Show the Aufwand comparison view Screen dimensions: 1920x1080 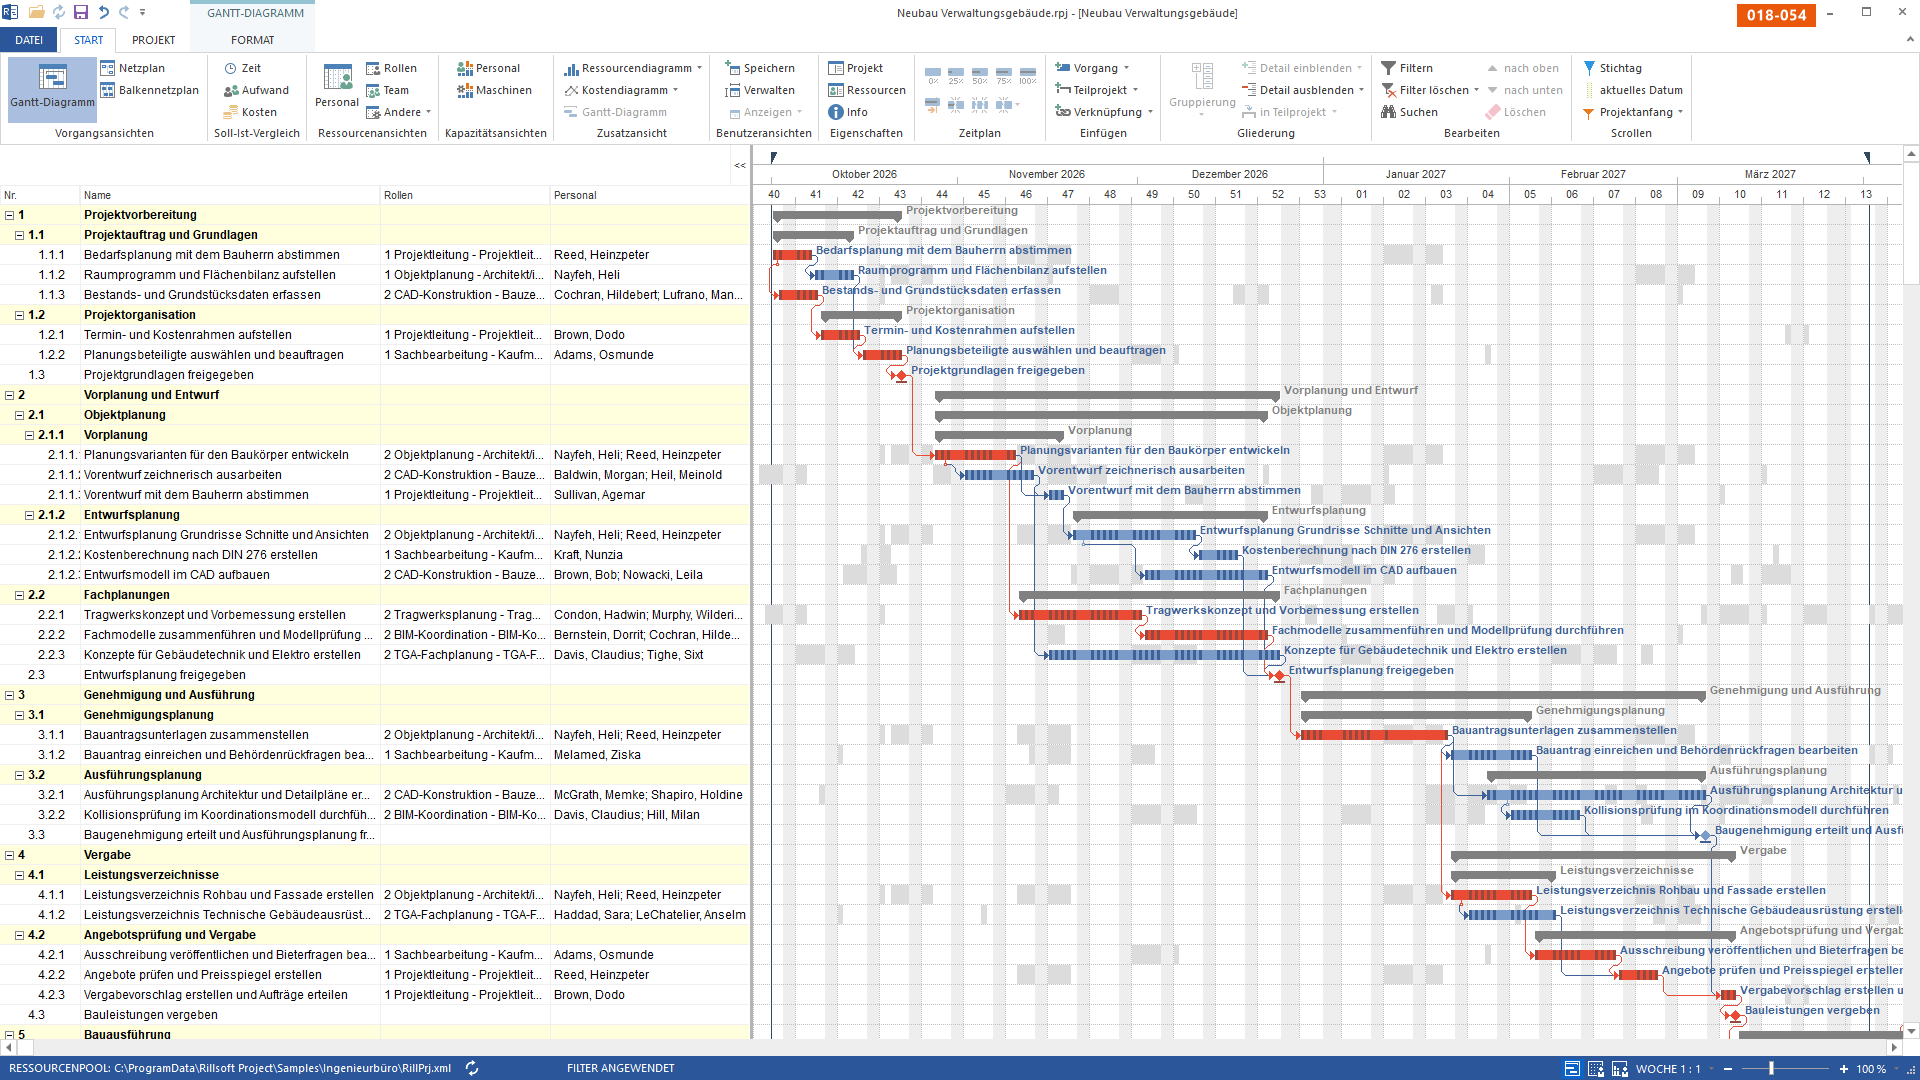[256, 90]
